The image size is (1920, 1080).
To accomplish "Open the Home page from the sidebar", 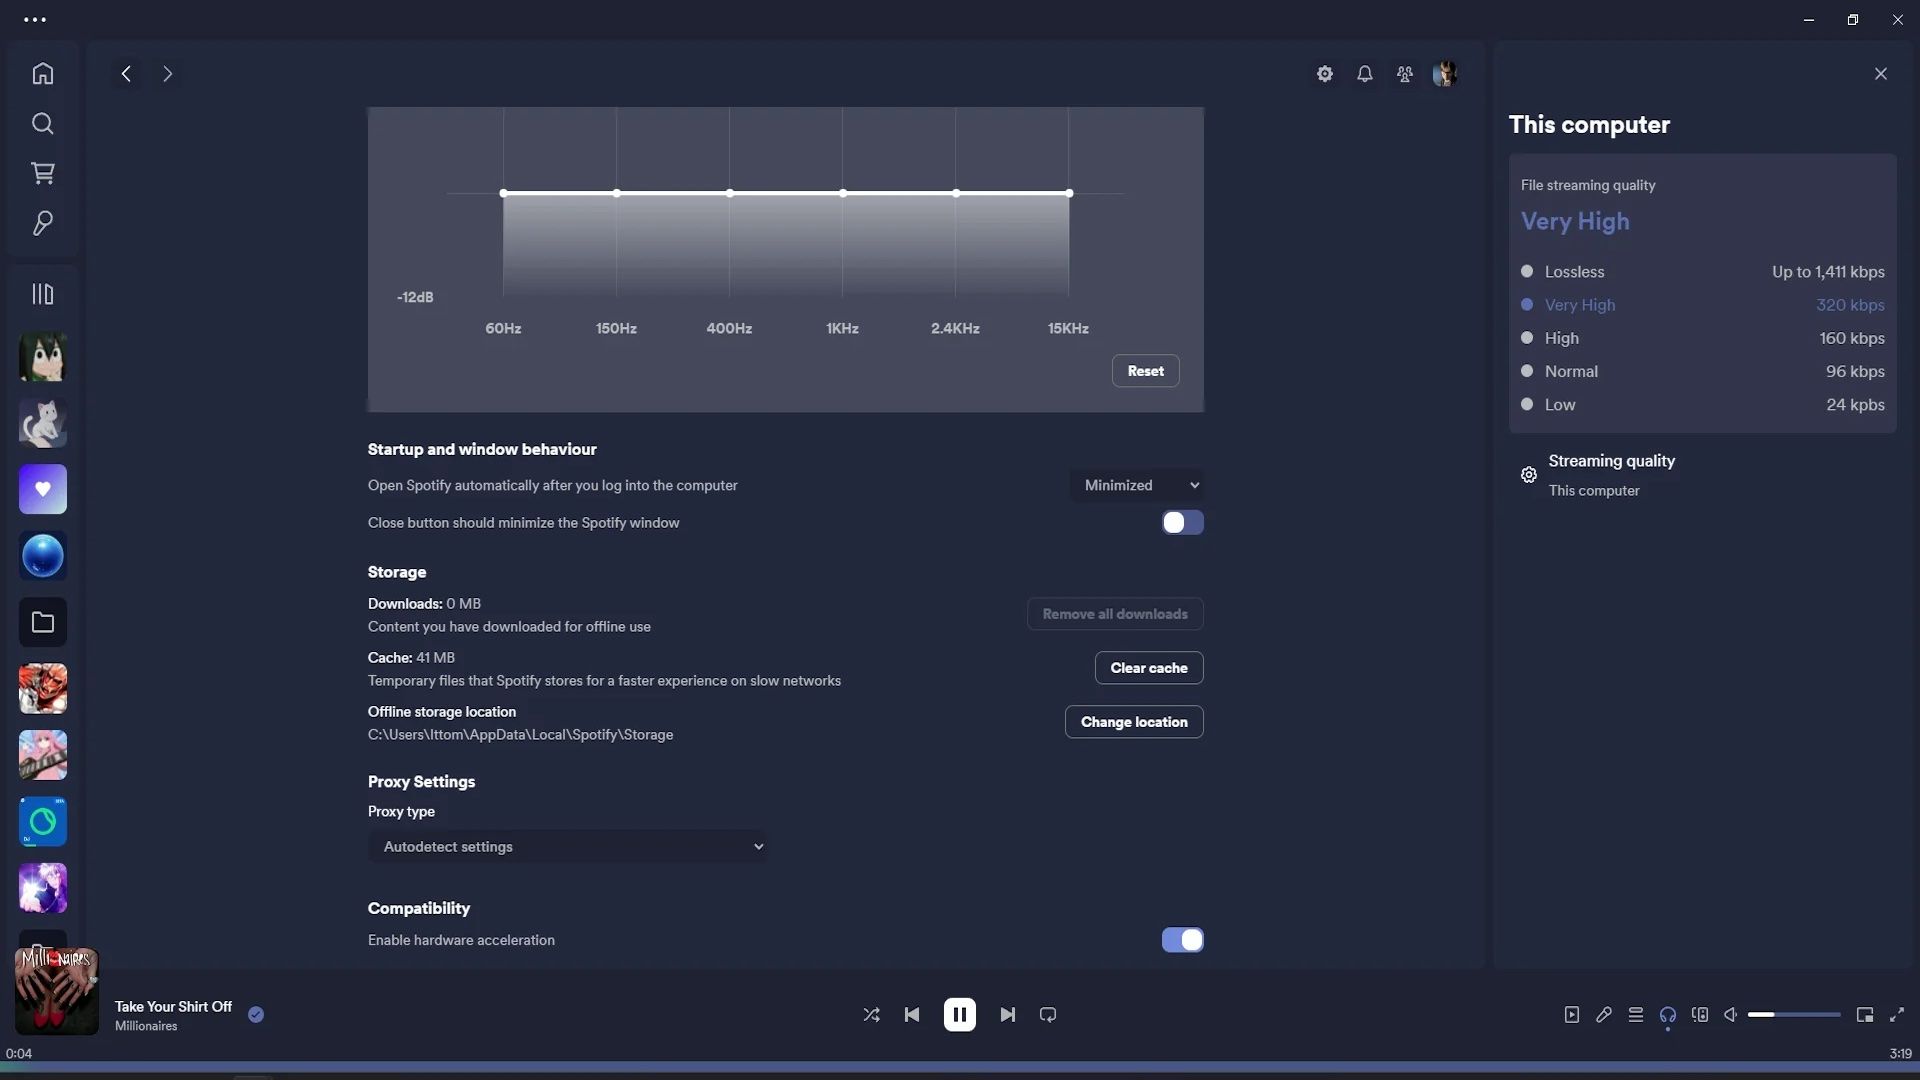I will 41,73.
